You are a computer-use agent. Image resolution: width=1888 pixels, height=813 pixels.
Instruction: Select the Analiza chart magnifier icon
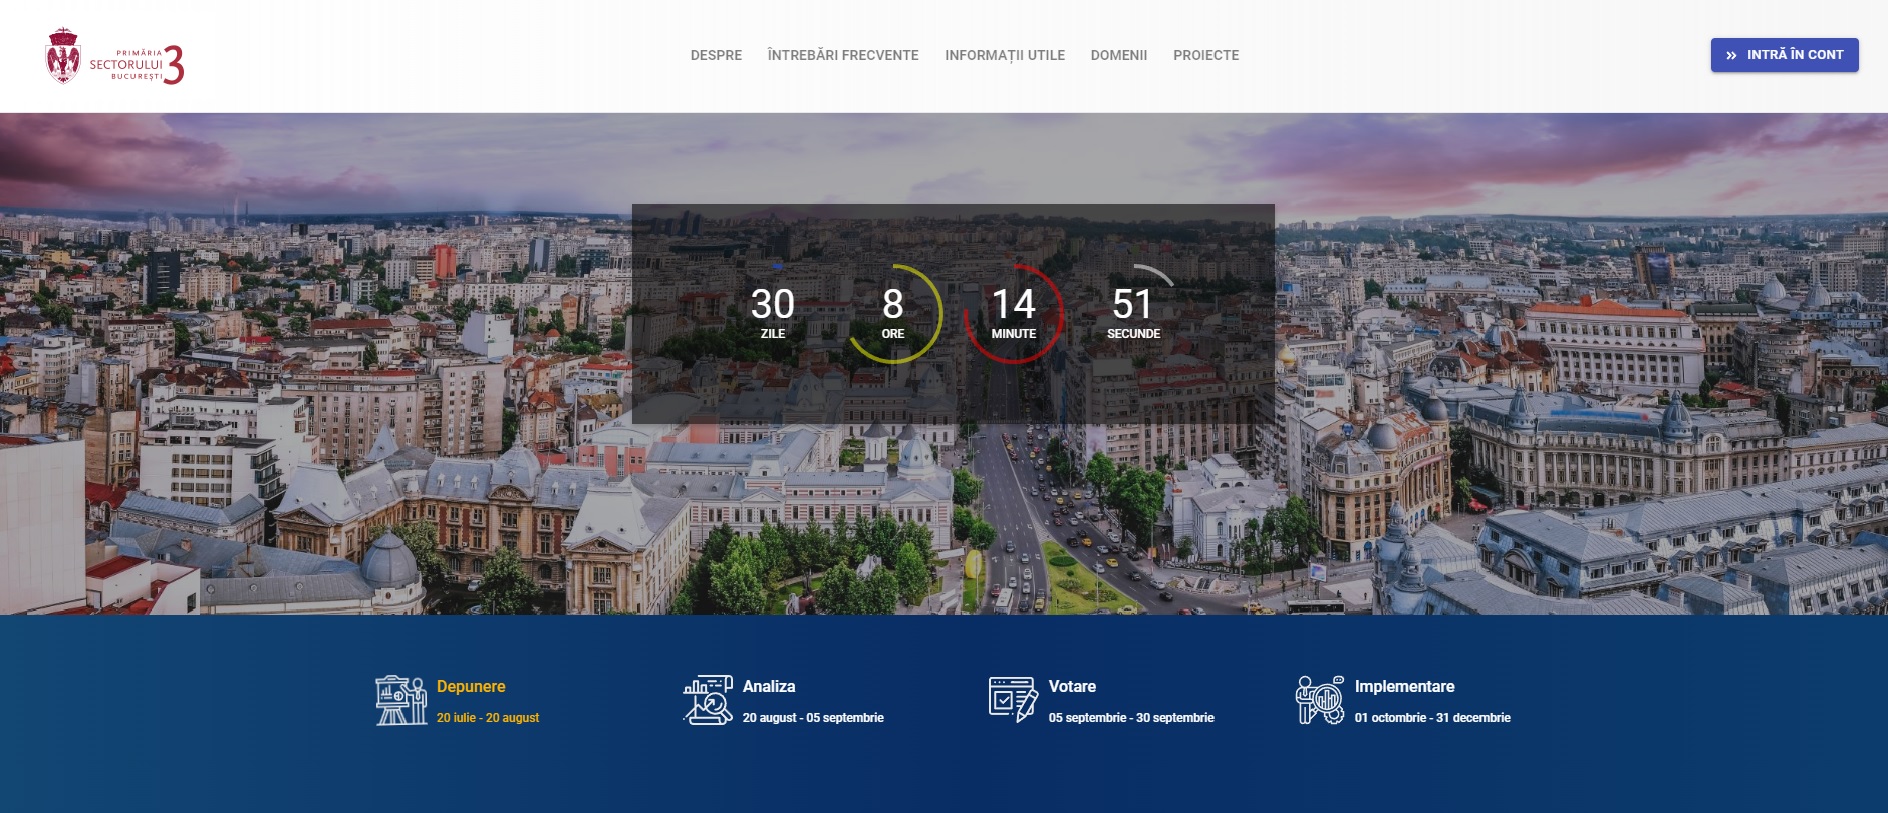pos(708,700)
